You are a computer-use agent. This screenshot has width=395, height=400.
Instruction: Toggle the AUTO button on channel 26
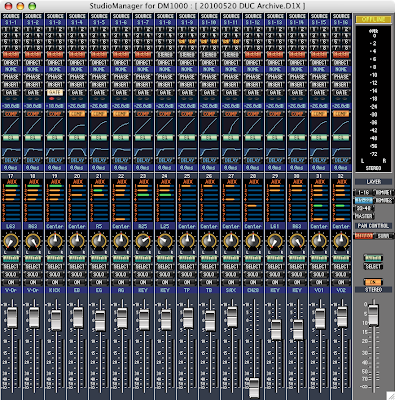click(209, 258)
